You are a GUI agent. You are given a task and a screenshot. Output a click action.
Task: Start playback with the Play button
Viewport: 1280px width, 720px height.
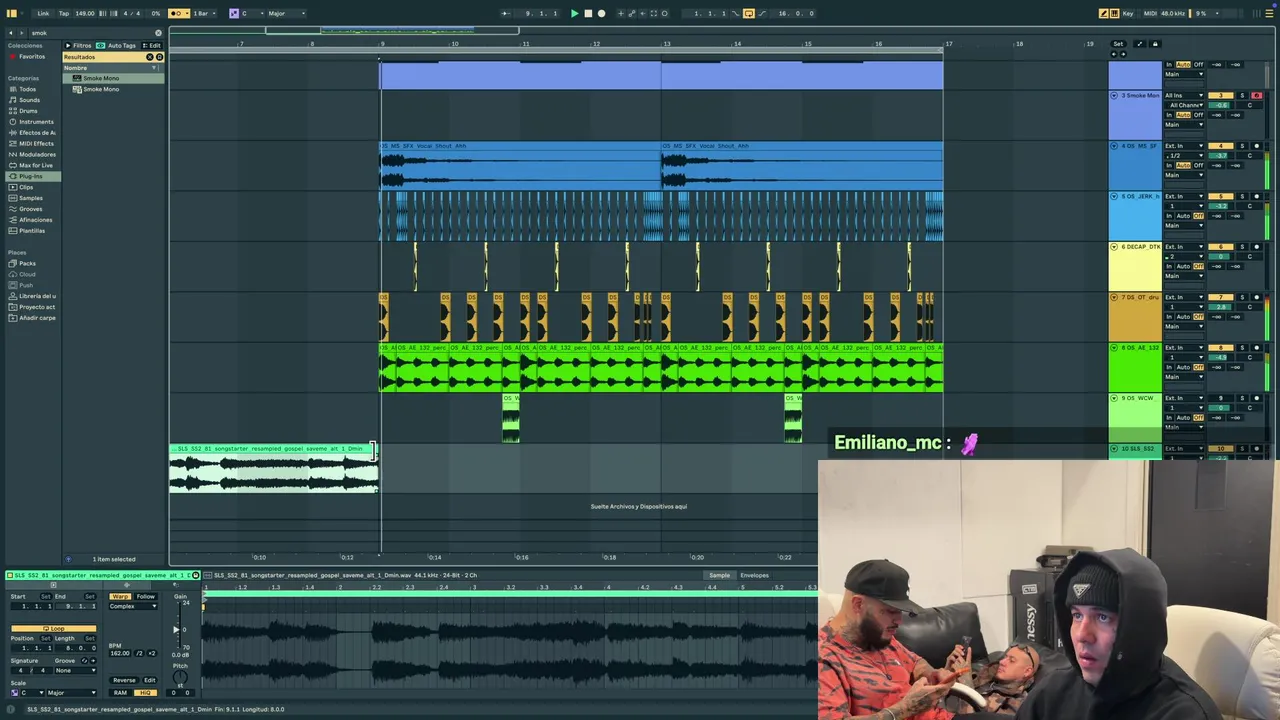pos(575,13)
